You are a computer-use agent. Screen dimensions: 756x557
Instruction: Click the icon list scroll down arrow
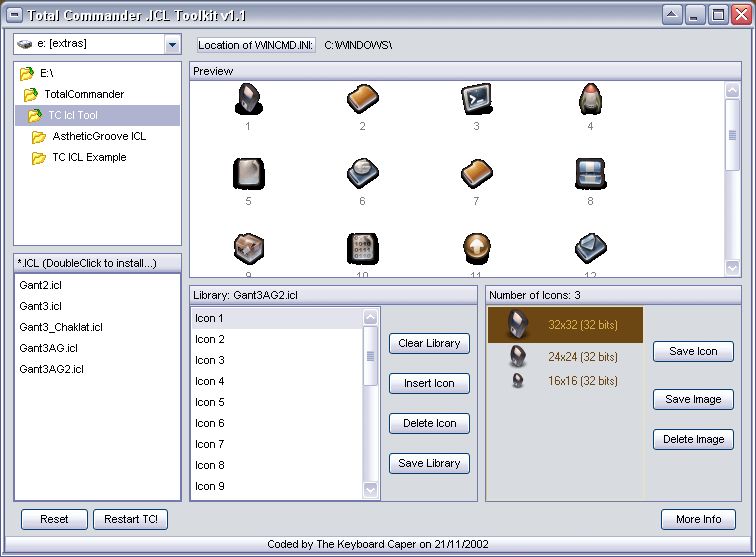tap(370, 490)
